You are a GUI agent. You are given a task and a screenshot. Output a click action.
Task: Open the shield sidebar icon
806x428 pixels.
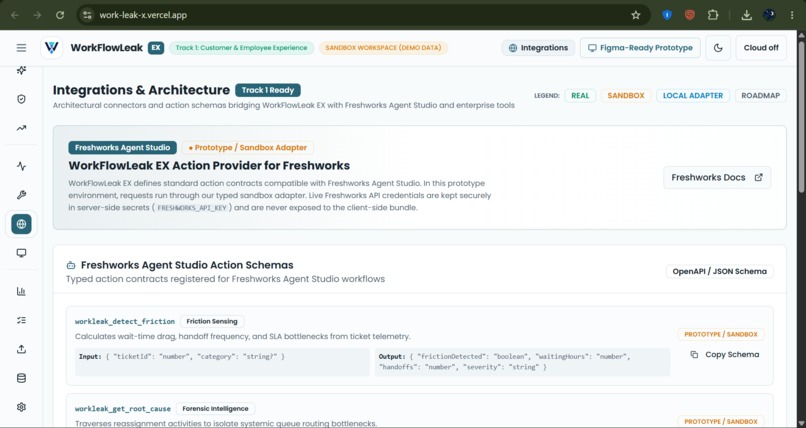(x=21, y=99)
